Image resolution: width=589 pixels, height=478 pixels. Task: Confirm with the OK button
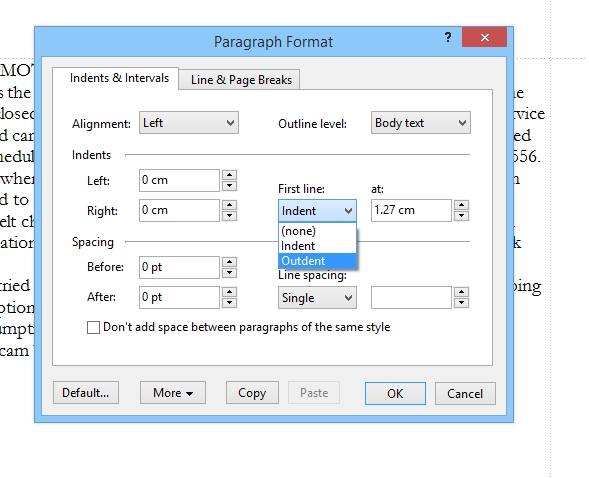click(x=395, y=394)
